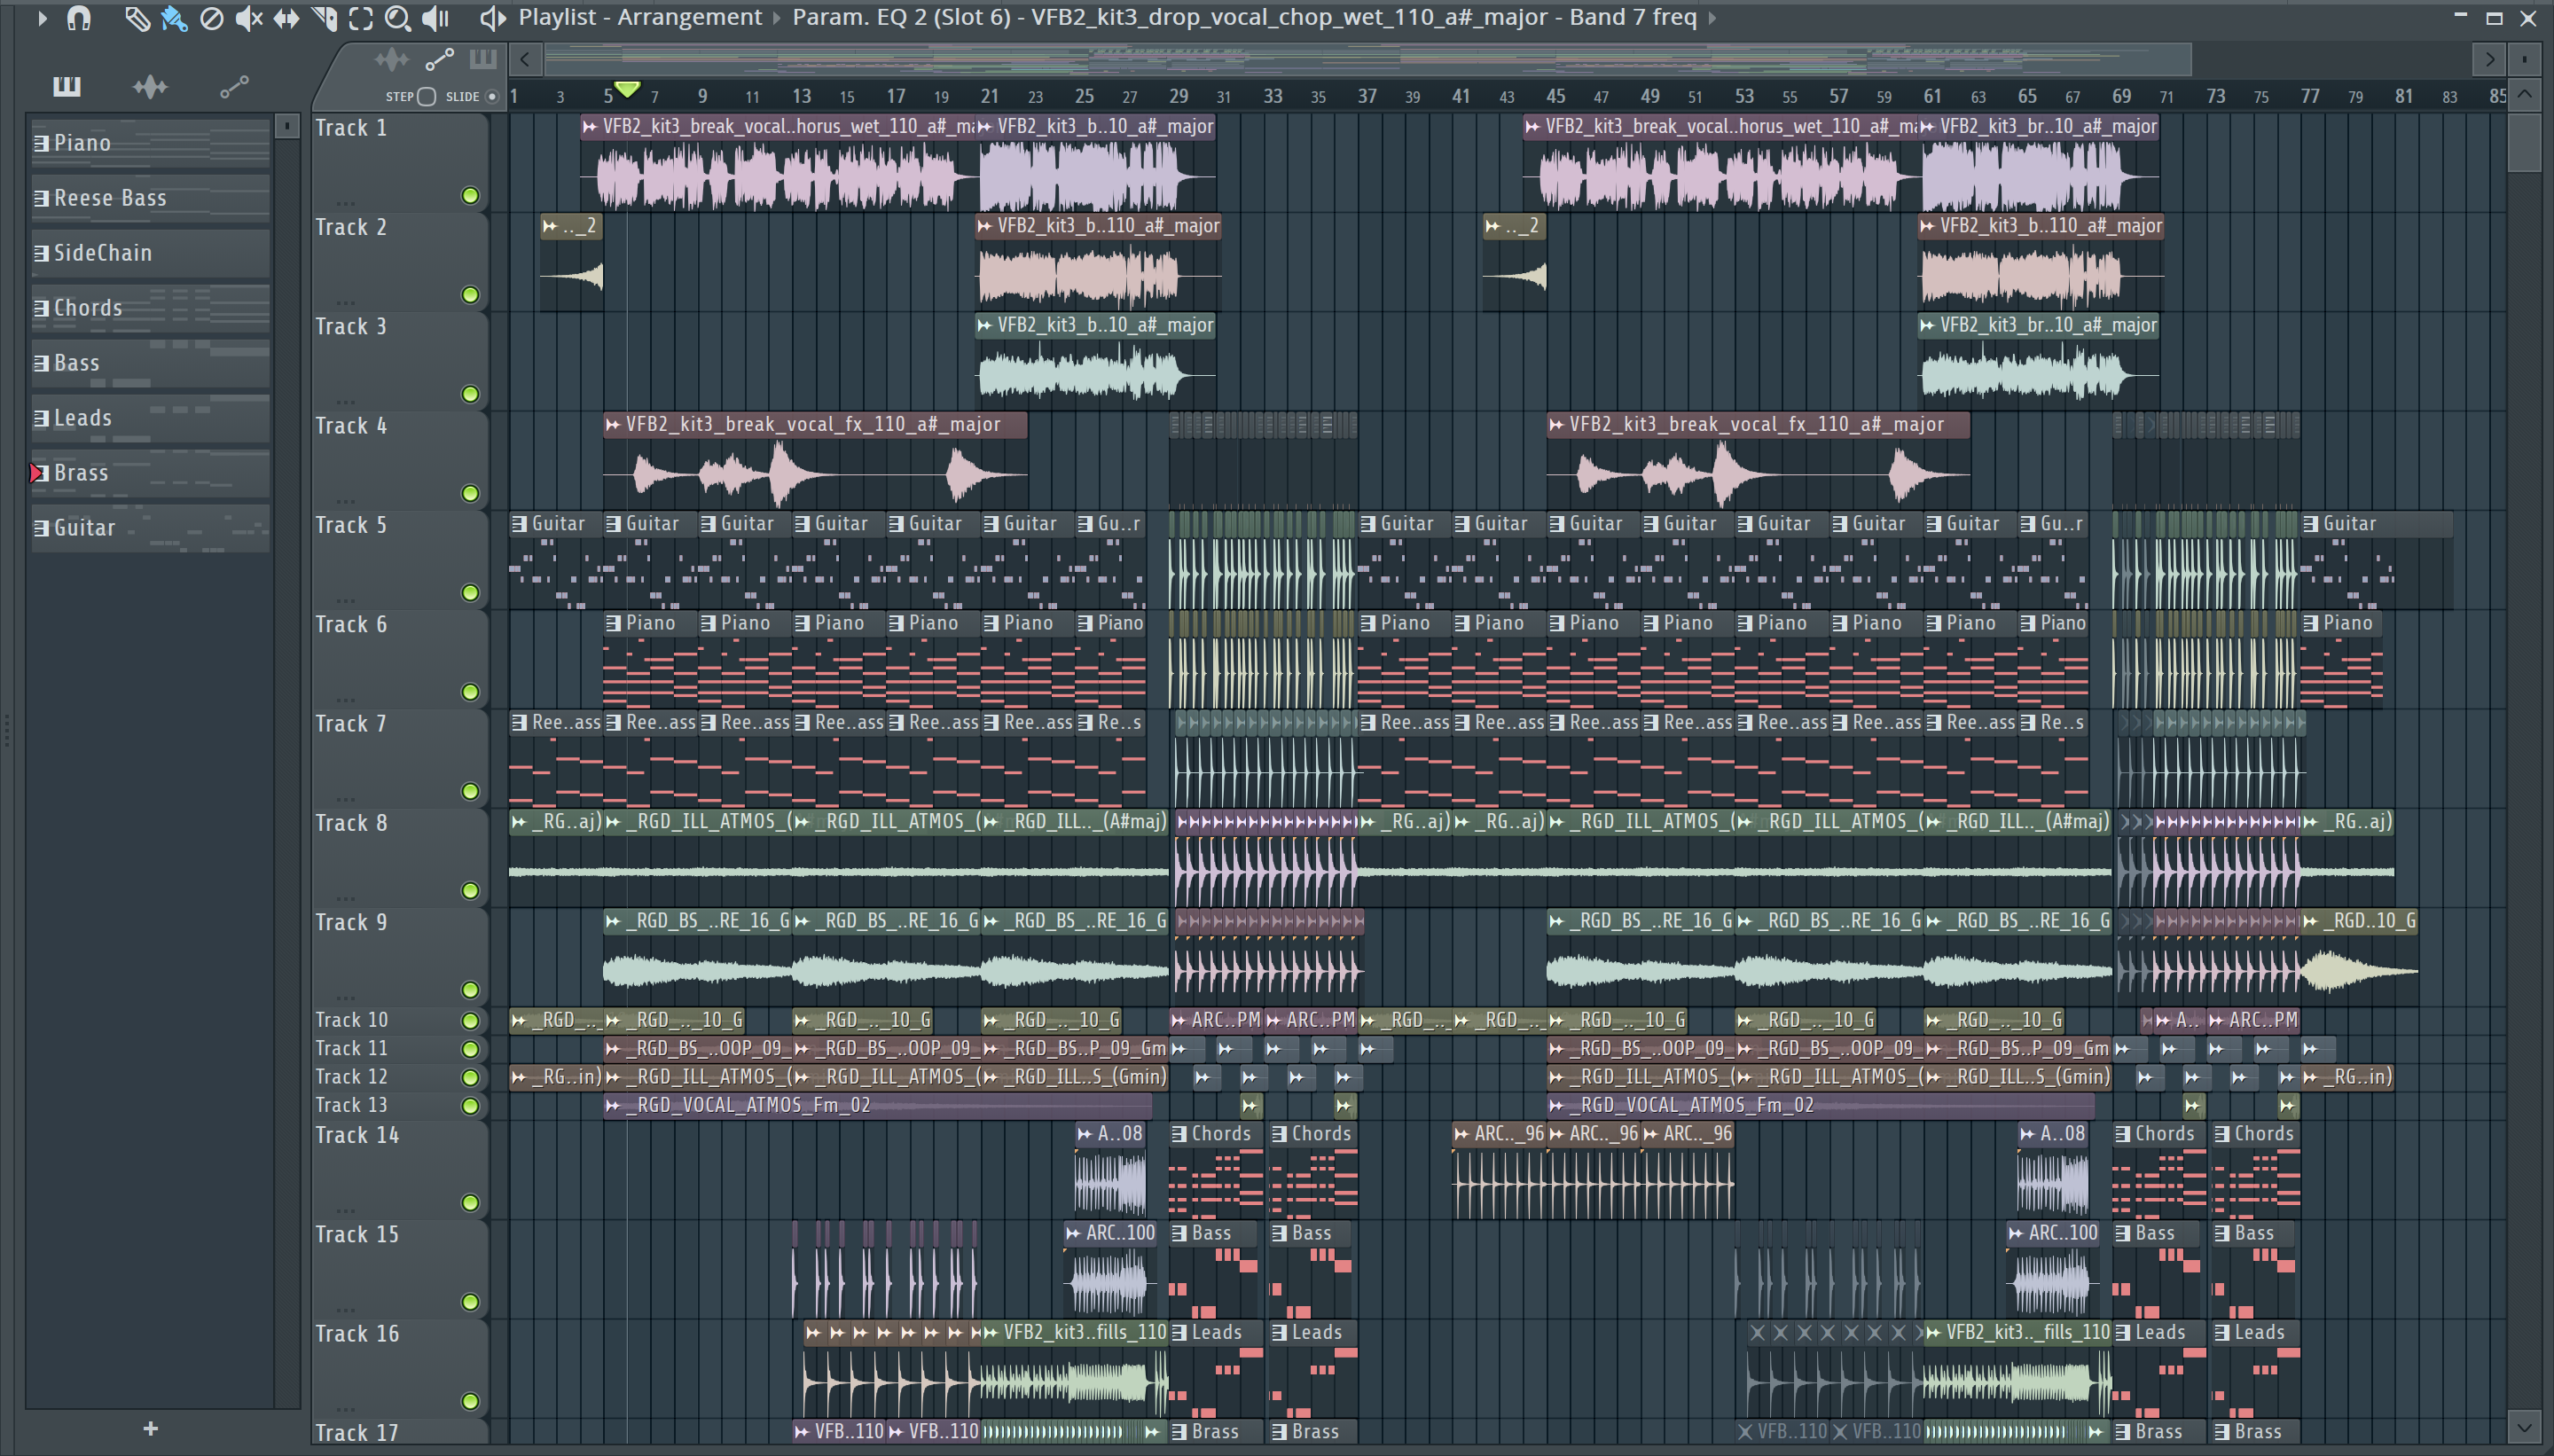2554x1456 pixels.
Task: Click the first Chords clip's pattern icon on Track 14
Action: point(1179,1134)
